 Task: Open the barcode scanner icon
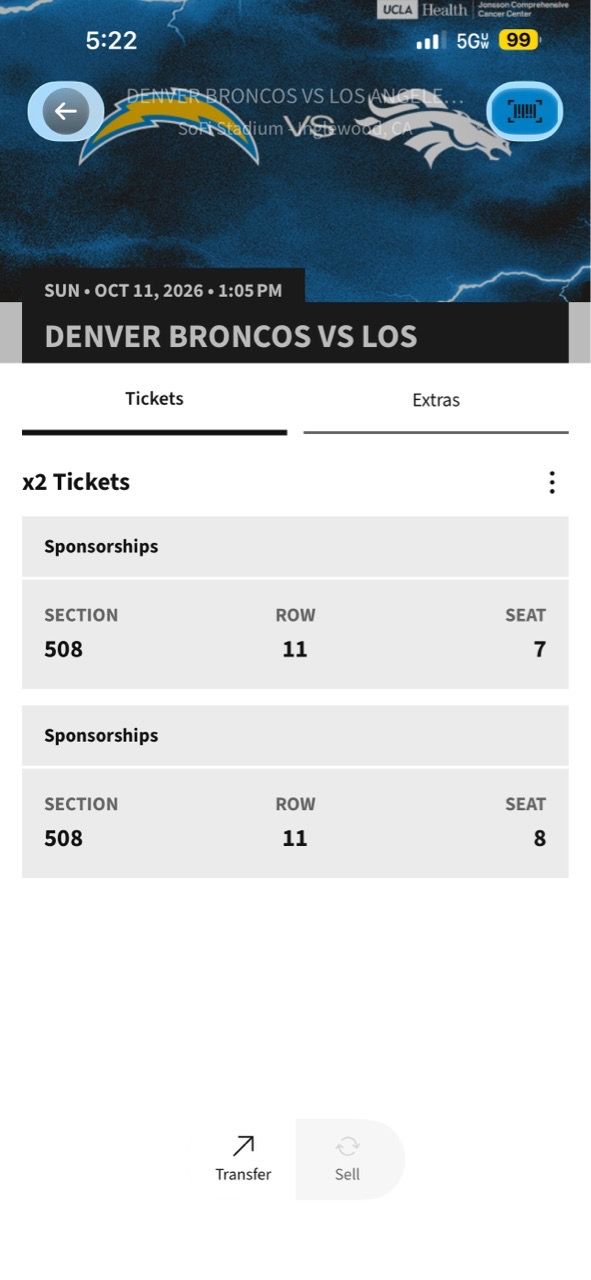[525, 111]
